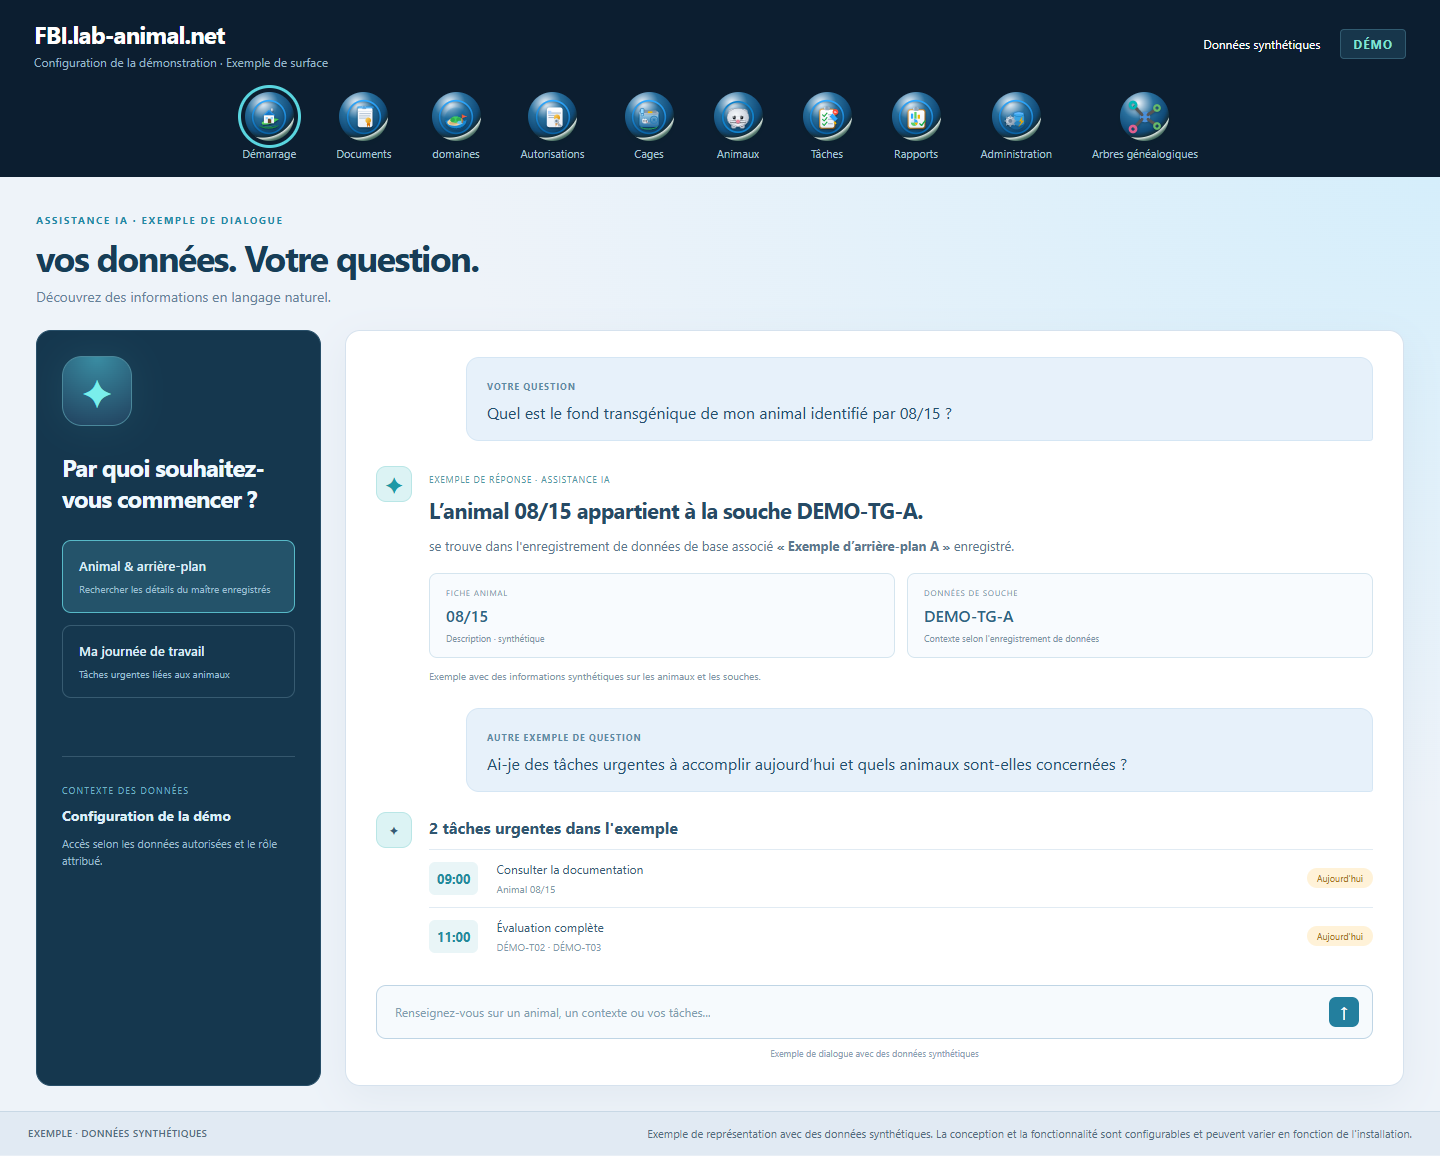This screenshot has height=1156, width=1440.
Task: Click the FBI.lab-animal.net logo title
Action: 130,36
